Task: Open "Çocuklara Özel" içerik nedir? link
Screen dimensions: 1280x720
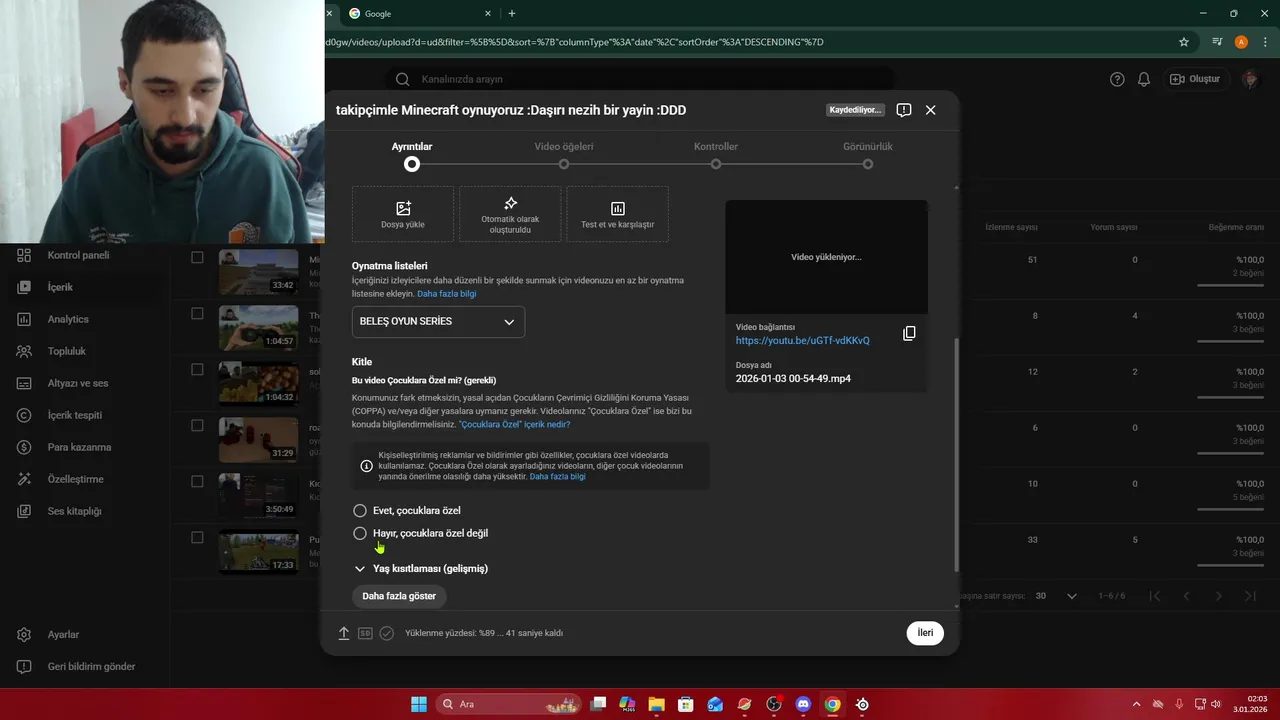Action: 514,424
